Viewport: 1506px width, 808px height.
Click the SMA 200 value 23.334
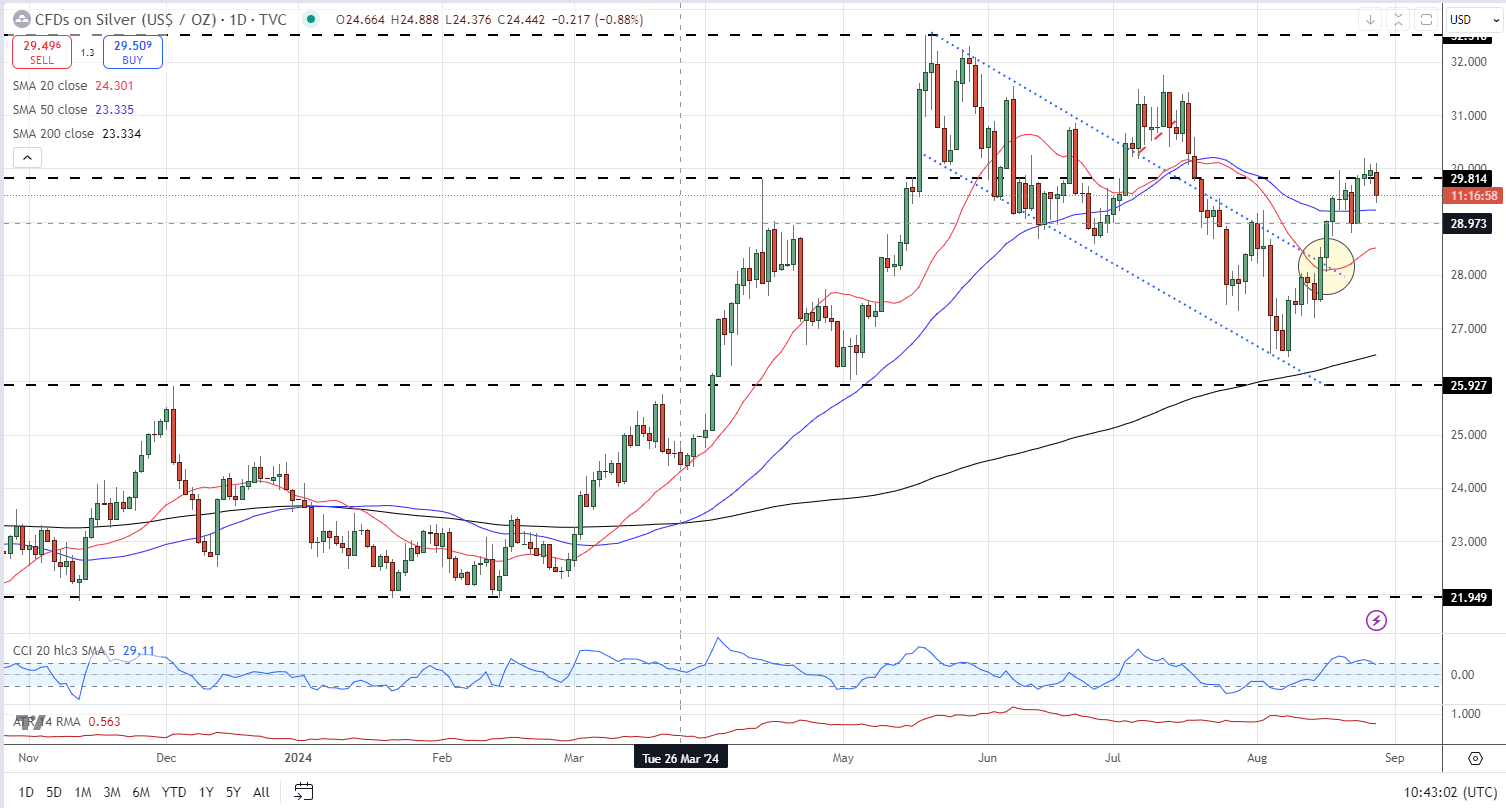click(121, 134)
